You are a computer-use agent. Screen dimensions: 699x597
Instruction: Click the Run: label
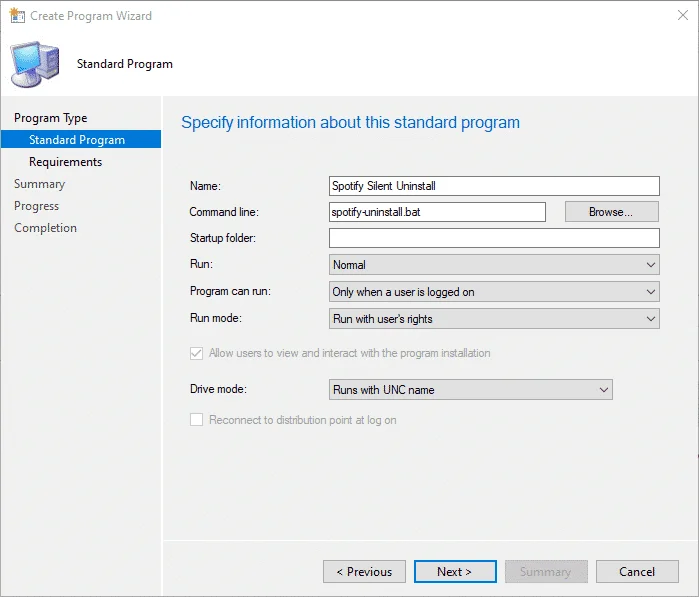(x=201, y=264)
